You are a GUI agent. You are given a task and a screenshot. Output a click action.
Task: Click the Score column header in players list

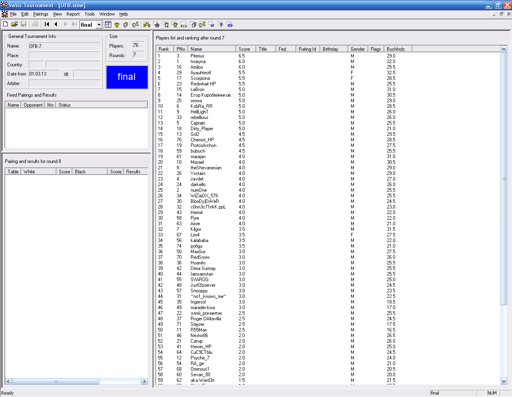pos(245,49)
